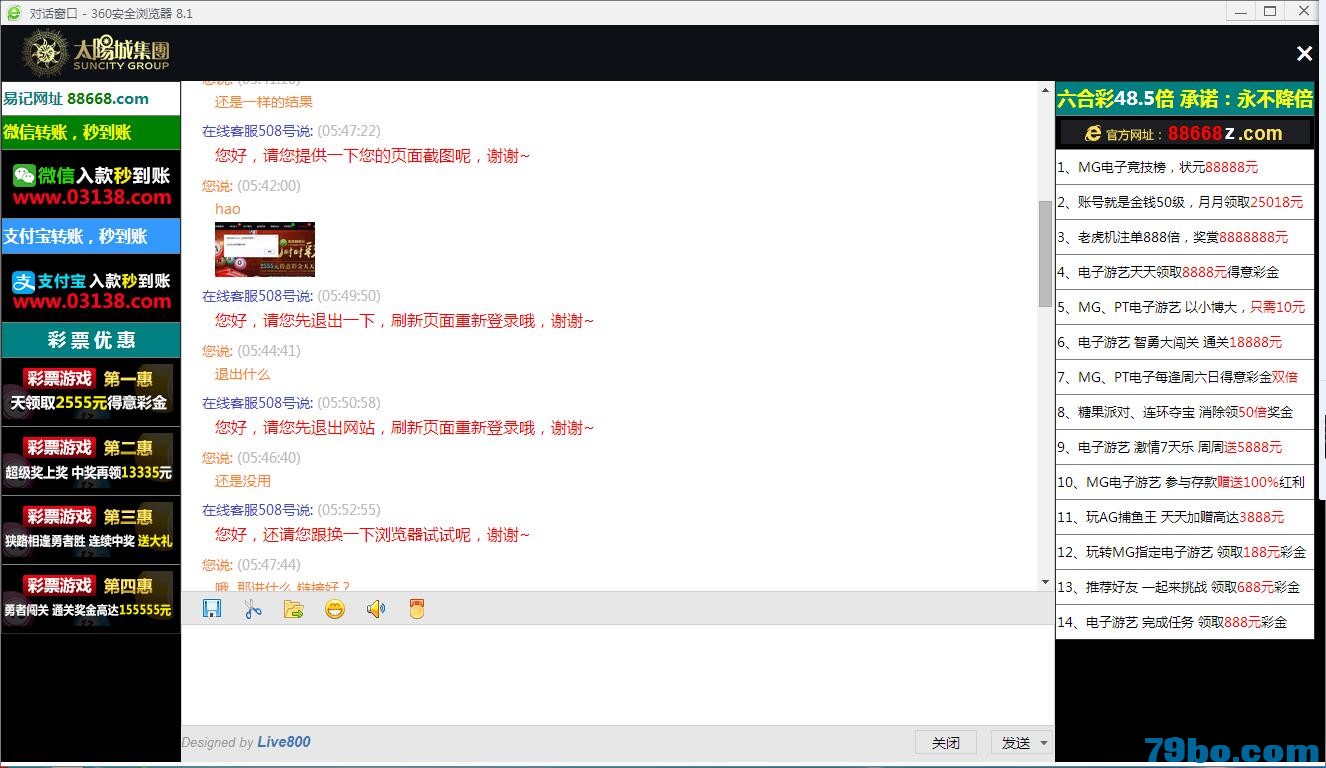Click the agent message 请您提供一下您的页面截图呢
Viewport: 1326px width, 768px height.
pyautogui.click(x=372, y=155)
